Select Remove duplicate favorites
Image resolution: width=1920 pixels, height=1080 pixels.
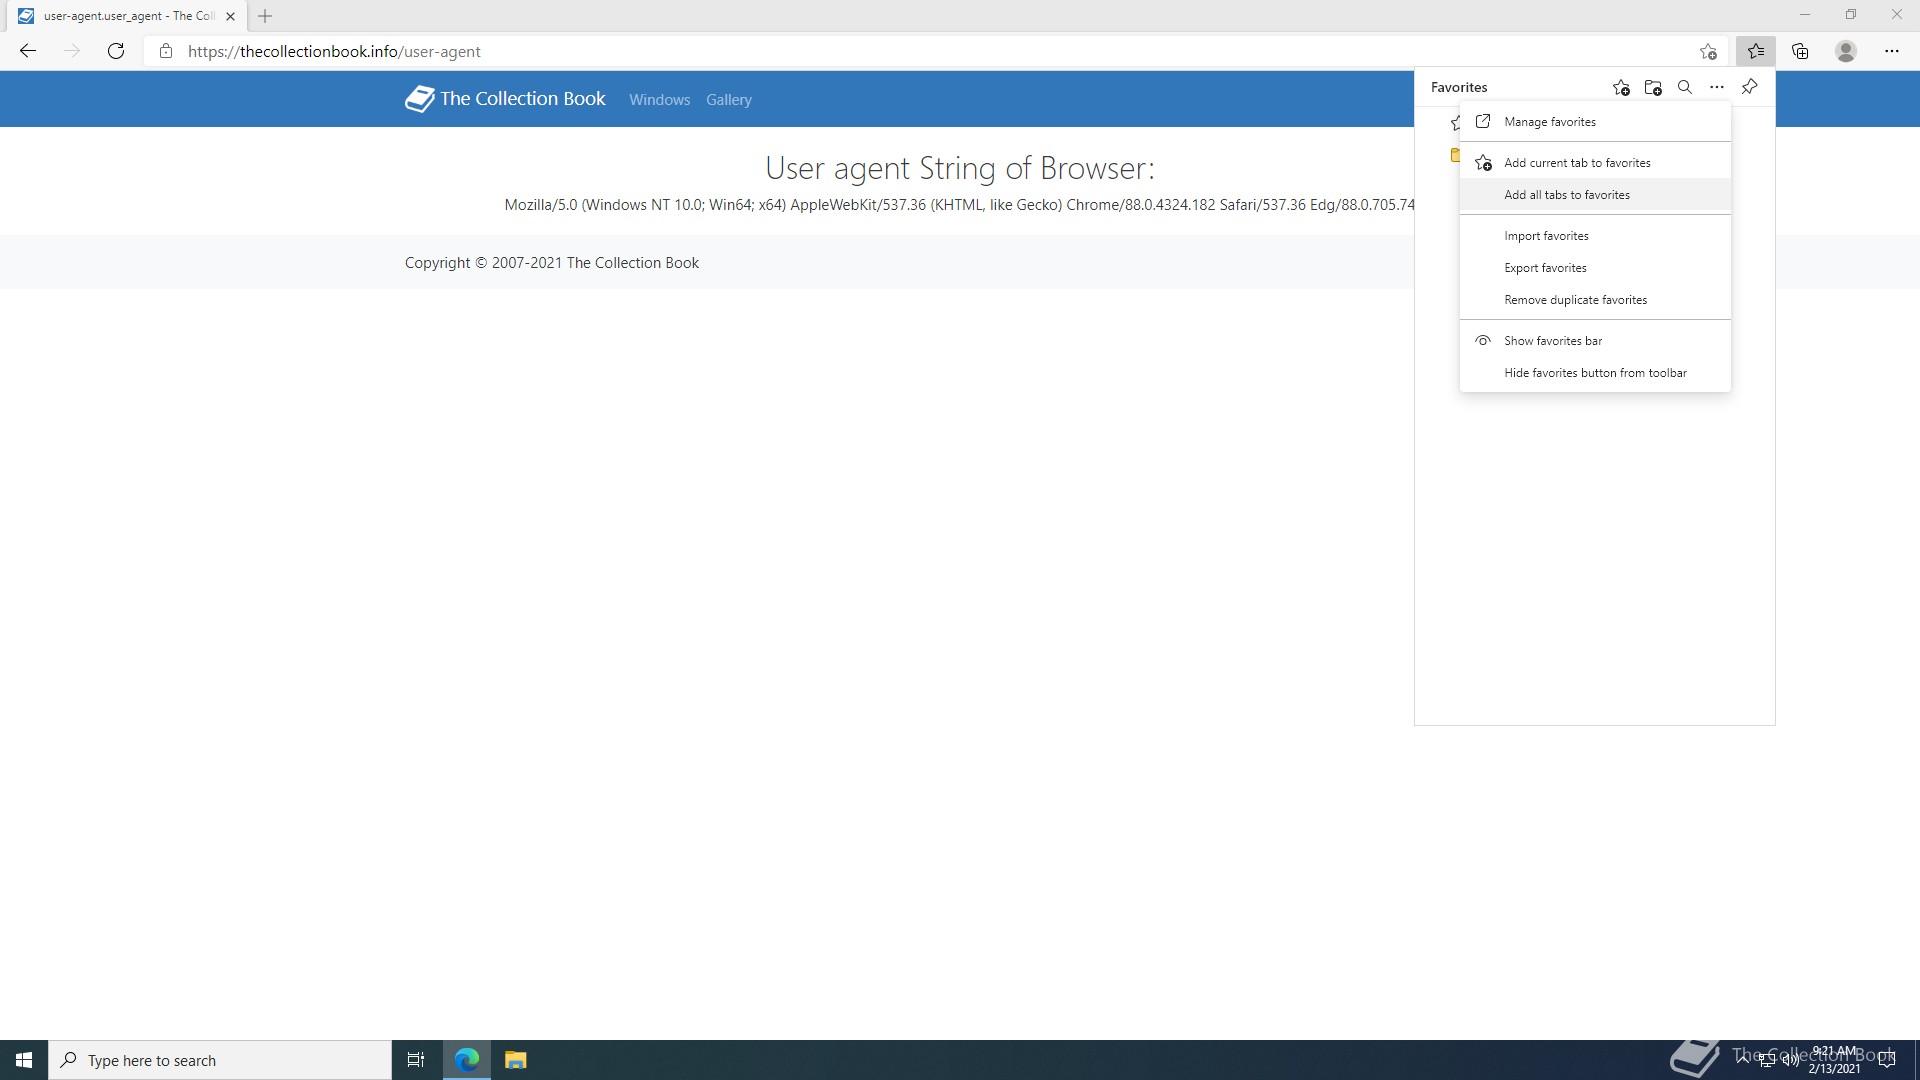point(1595,300)
